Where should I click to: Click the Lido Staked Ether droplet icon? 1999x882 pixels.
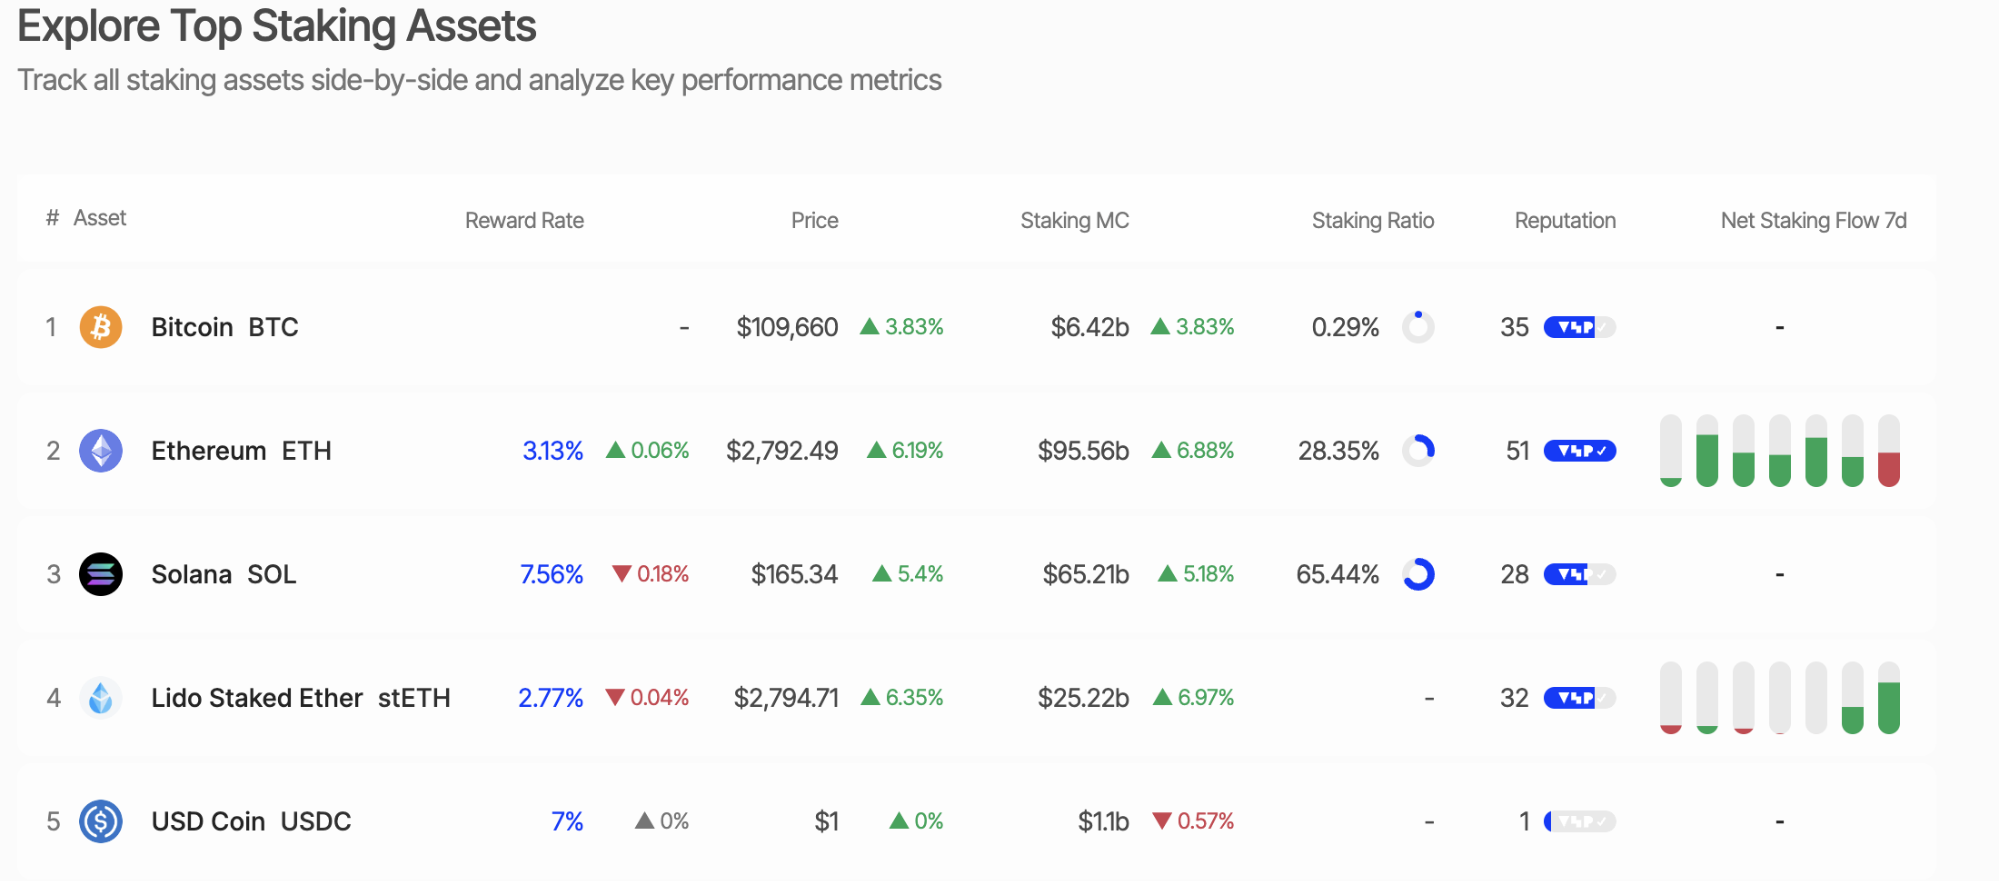pyautogui.click(x=101, y=698)
